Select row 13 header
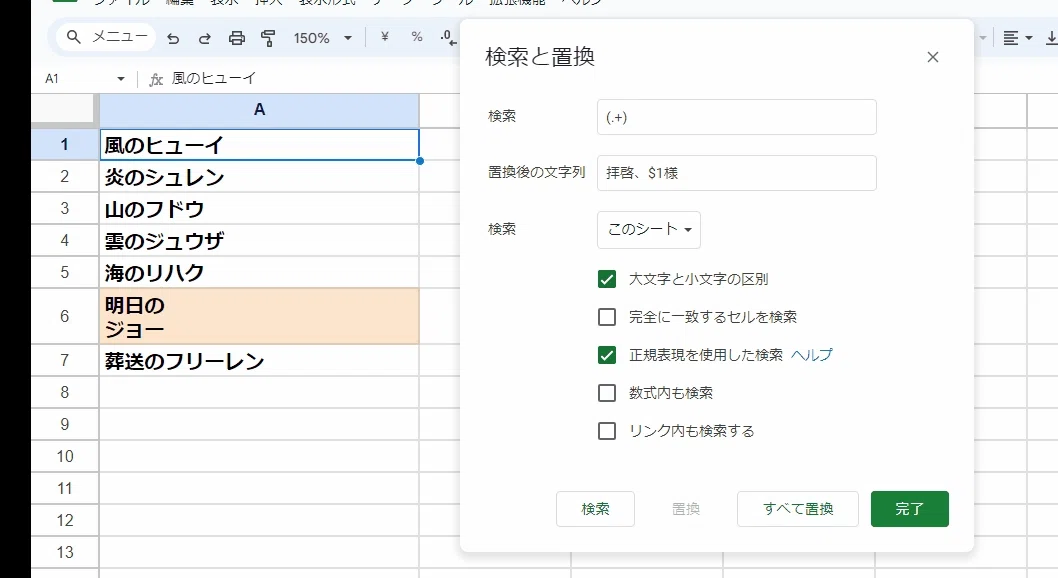Image resolution: width=1058 pixels, height=578 pixels. pyautogui.click(x=65, y=552)
